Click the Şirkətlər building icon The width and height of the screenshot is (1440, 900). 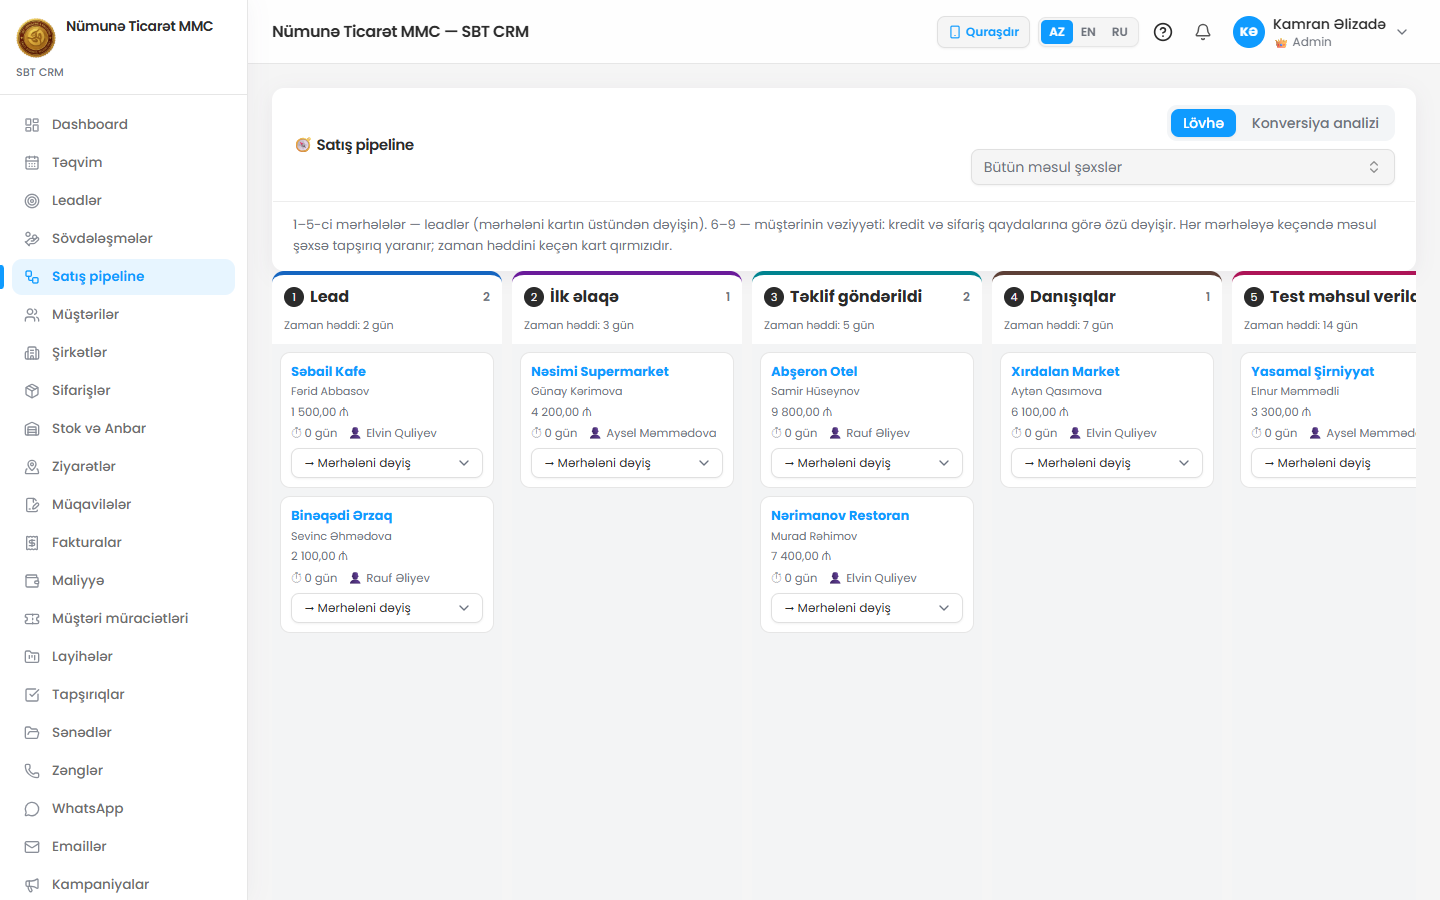click(32, 353)
